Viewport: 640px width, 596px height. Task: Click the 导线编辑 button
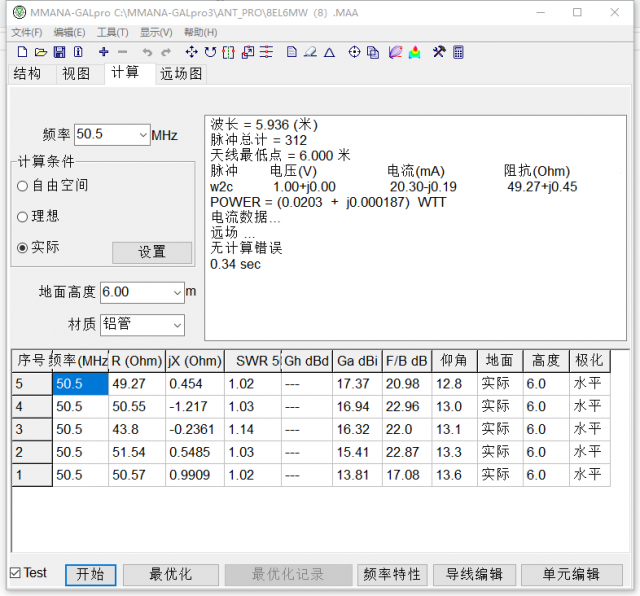pos(474,575)
